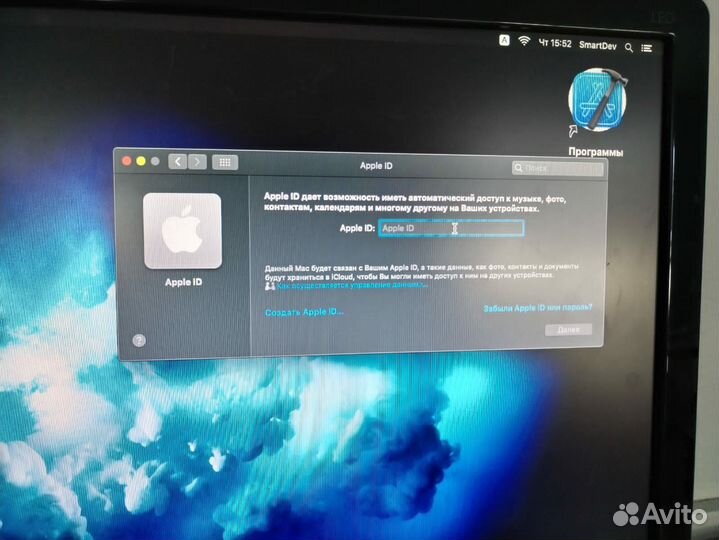Click the Apple logo account picture
Viewport: 719px width, 540px height.
click(x=183, y=231)
